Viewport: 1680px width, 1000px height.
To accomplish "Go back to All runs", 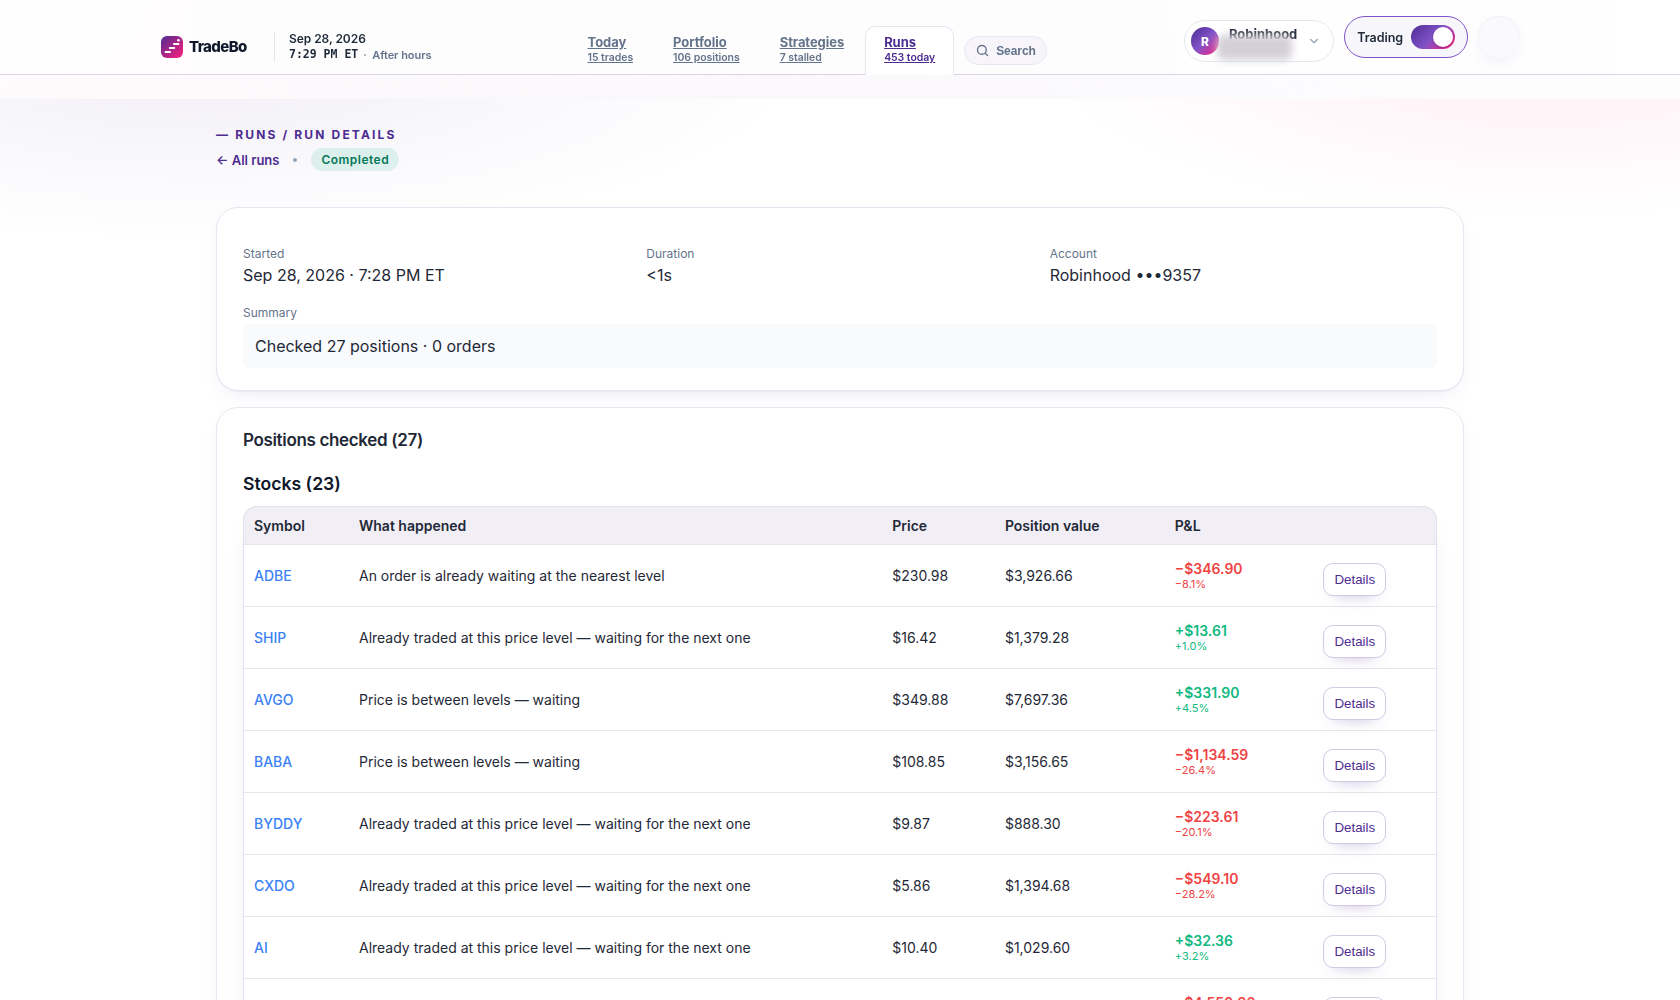I will click(248, 160).
